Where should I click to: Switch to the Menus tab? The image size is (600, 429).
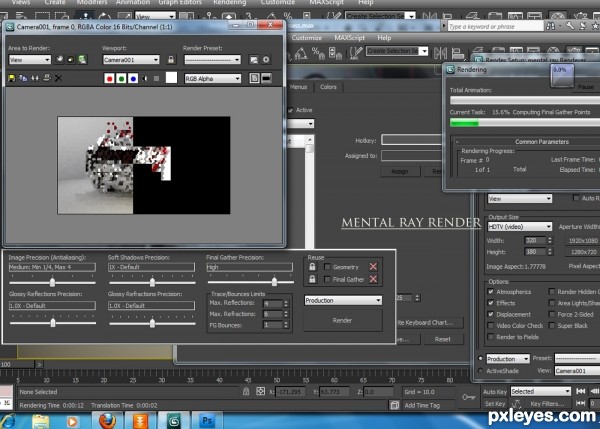pyautogui.click(x=298, y=87)
